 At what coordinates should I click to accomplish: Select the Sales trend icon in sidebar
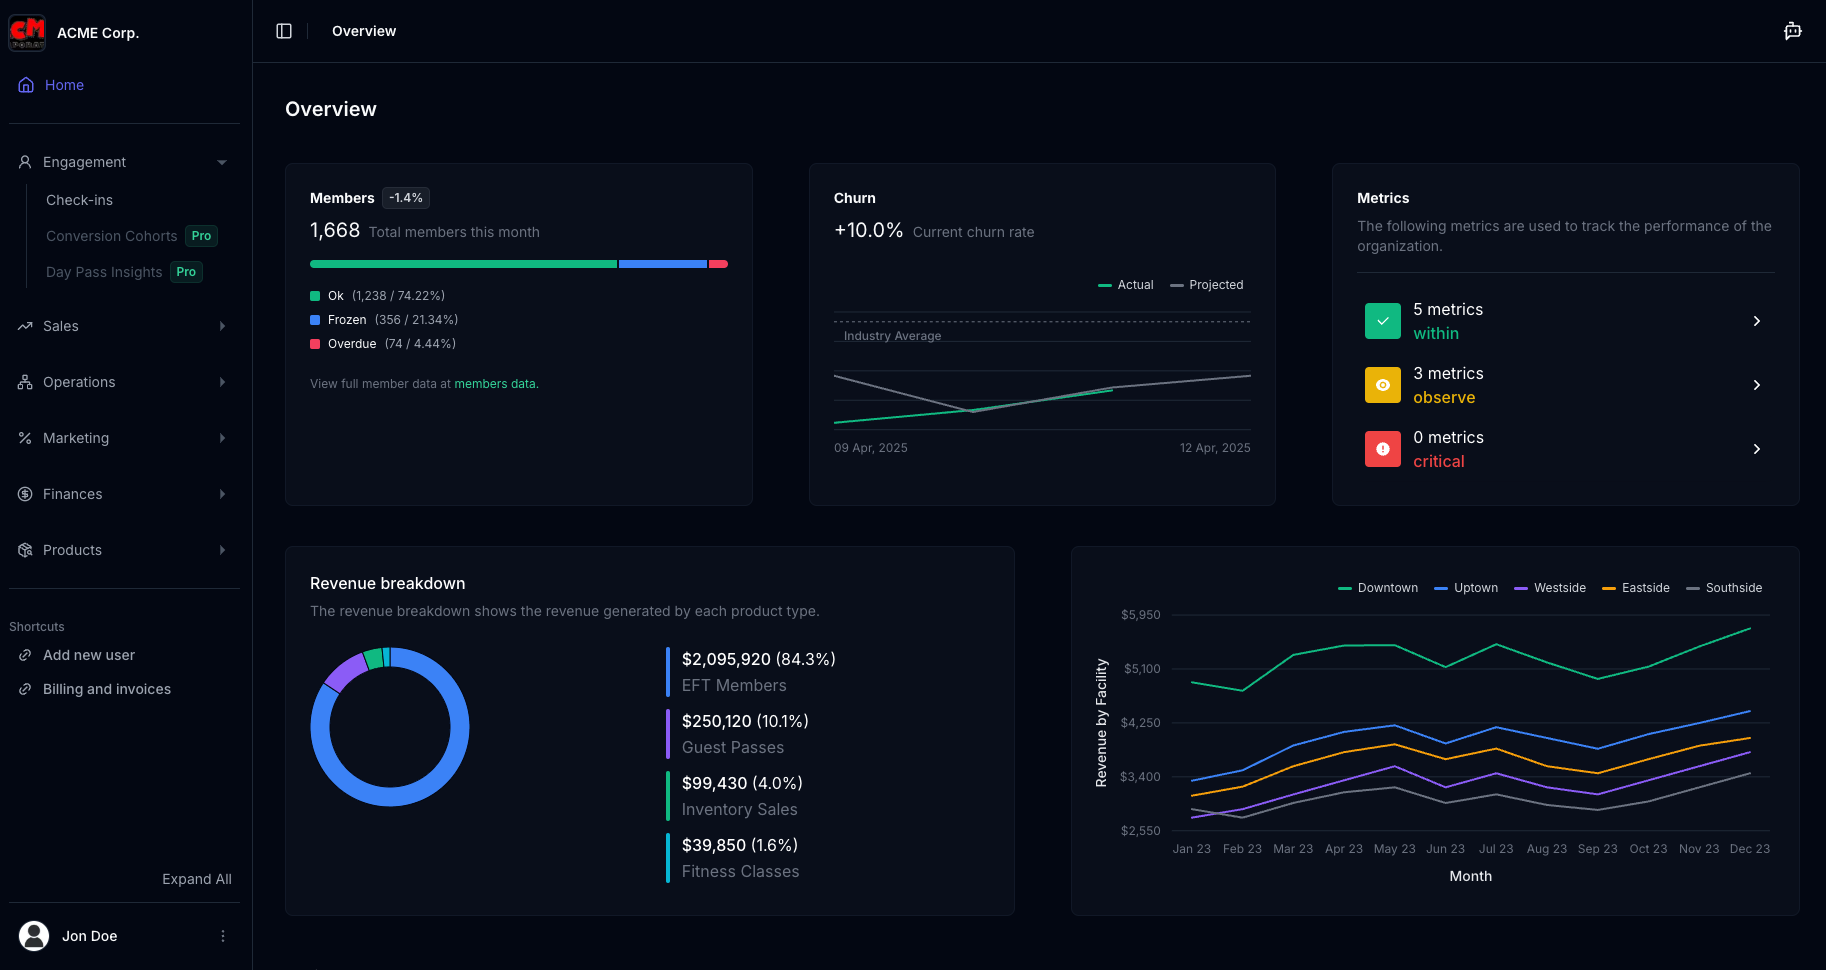(x=23, y=326)
